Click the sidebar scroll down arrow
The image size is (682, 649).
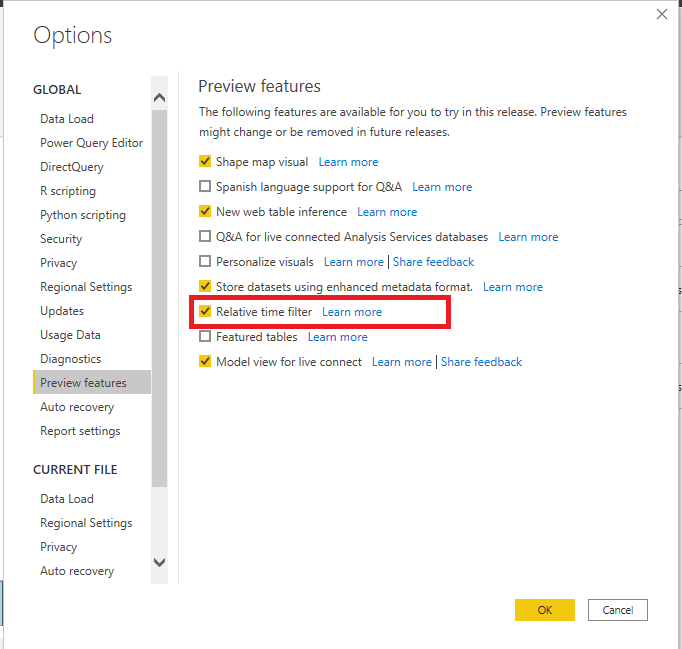[160, 562]
